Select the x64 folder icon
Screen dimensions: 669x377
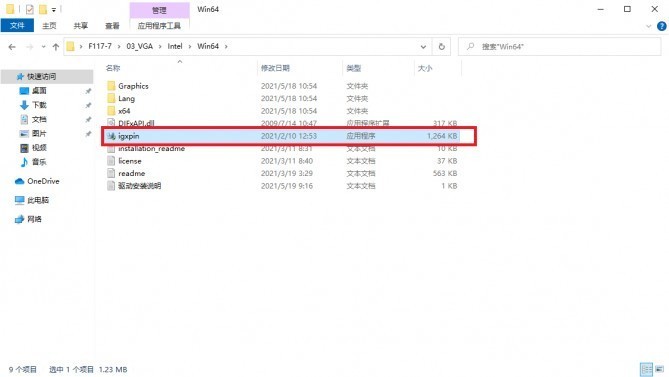111,111
